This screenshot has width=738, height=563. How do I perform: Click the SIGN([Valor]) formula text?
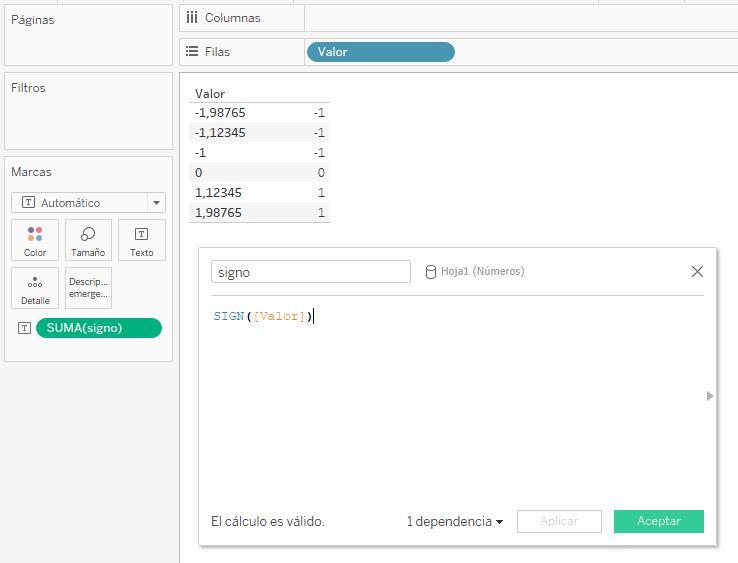tap(262, 317)
